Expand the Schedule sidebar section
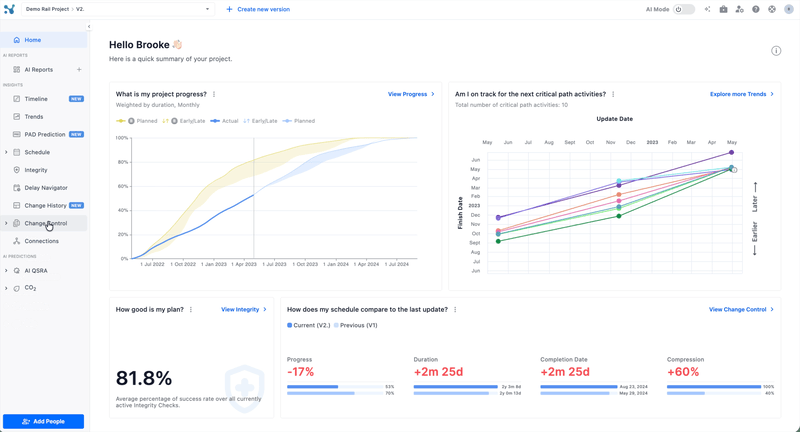The image size is (800, 432). click(x=6, y=152)
